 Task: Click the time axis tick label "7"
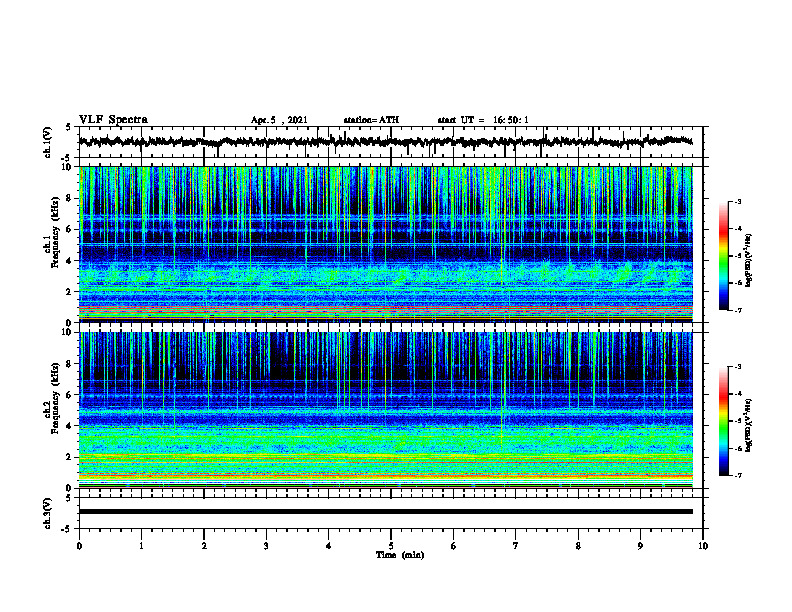point(516,546)
